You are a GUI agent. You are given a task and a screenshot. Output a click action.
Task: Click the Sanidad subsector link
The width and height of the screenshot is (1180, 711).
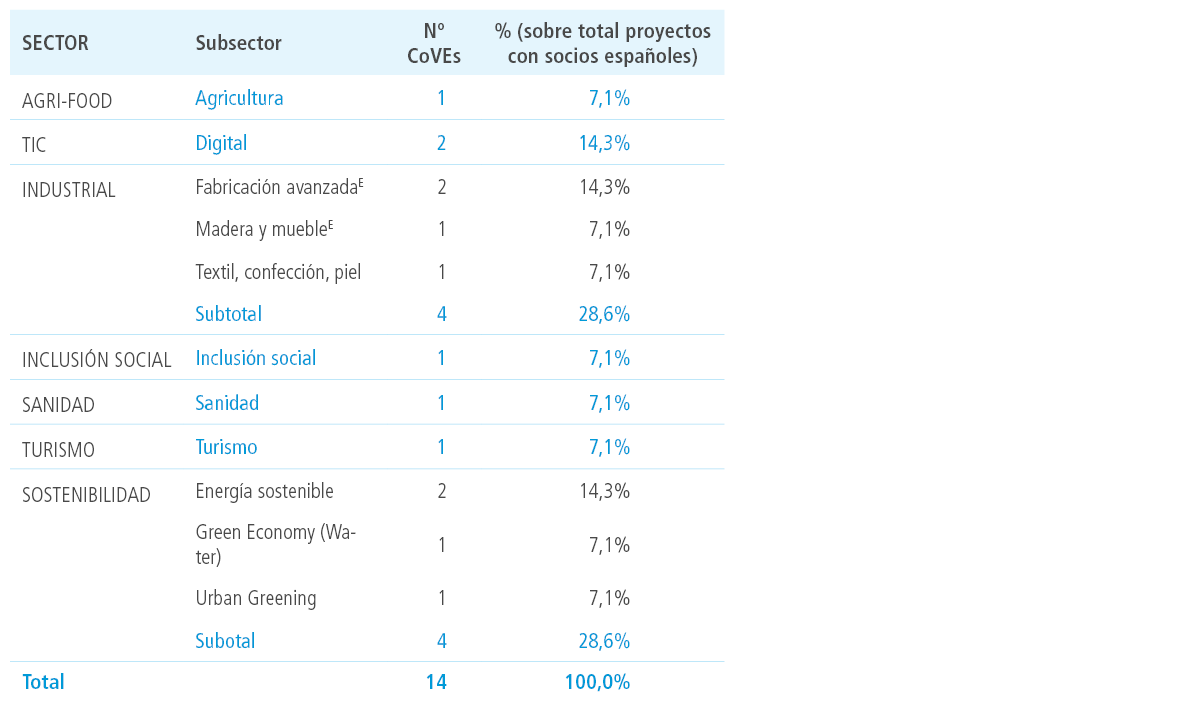(x=227, y=403)
